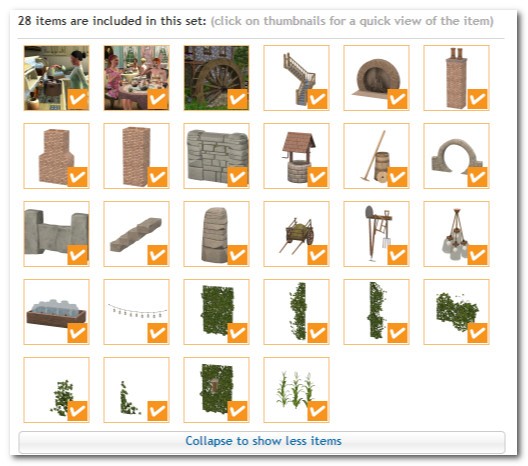Screen dimensions: 528x466
Task: View the ivy wall with birdhouse item
Action: pos(217,390)
